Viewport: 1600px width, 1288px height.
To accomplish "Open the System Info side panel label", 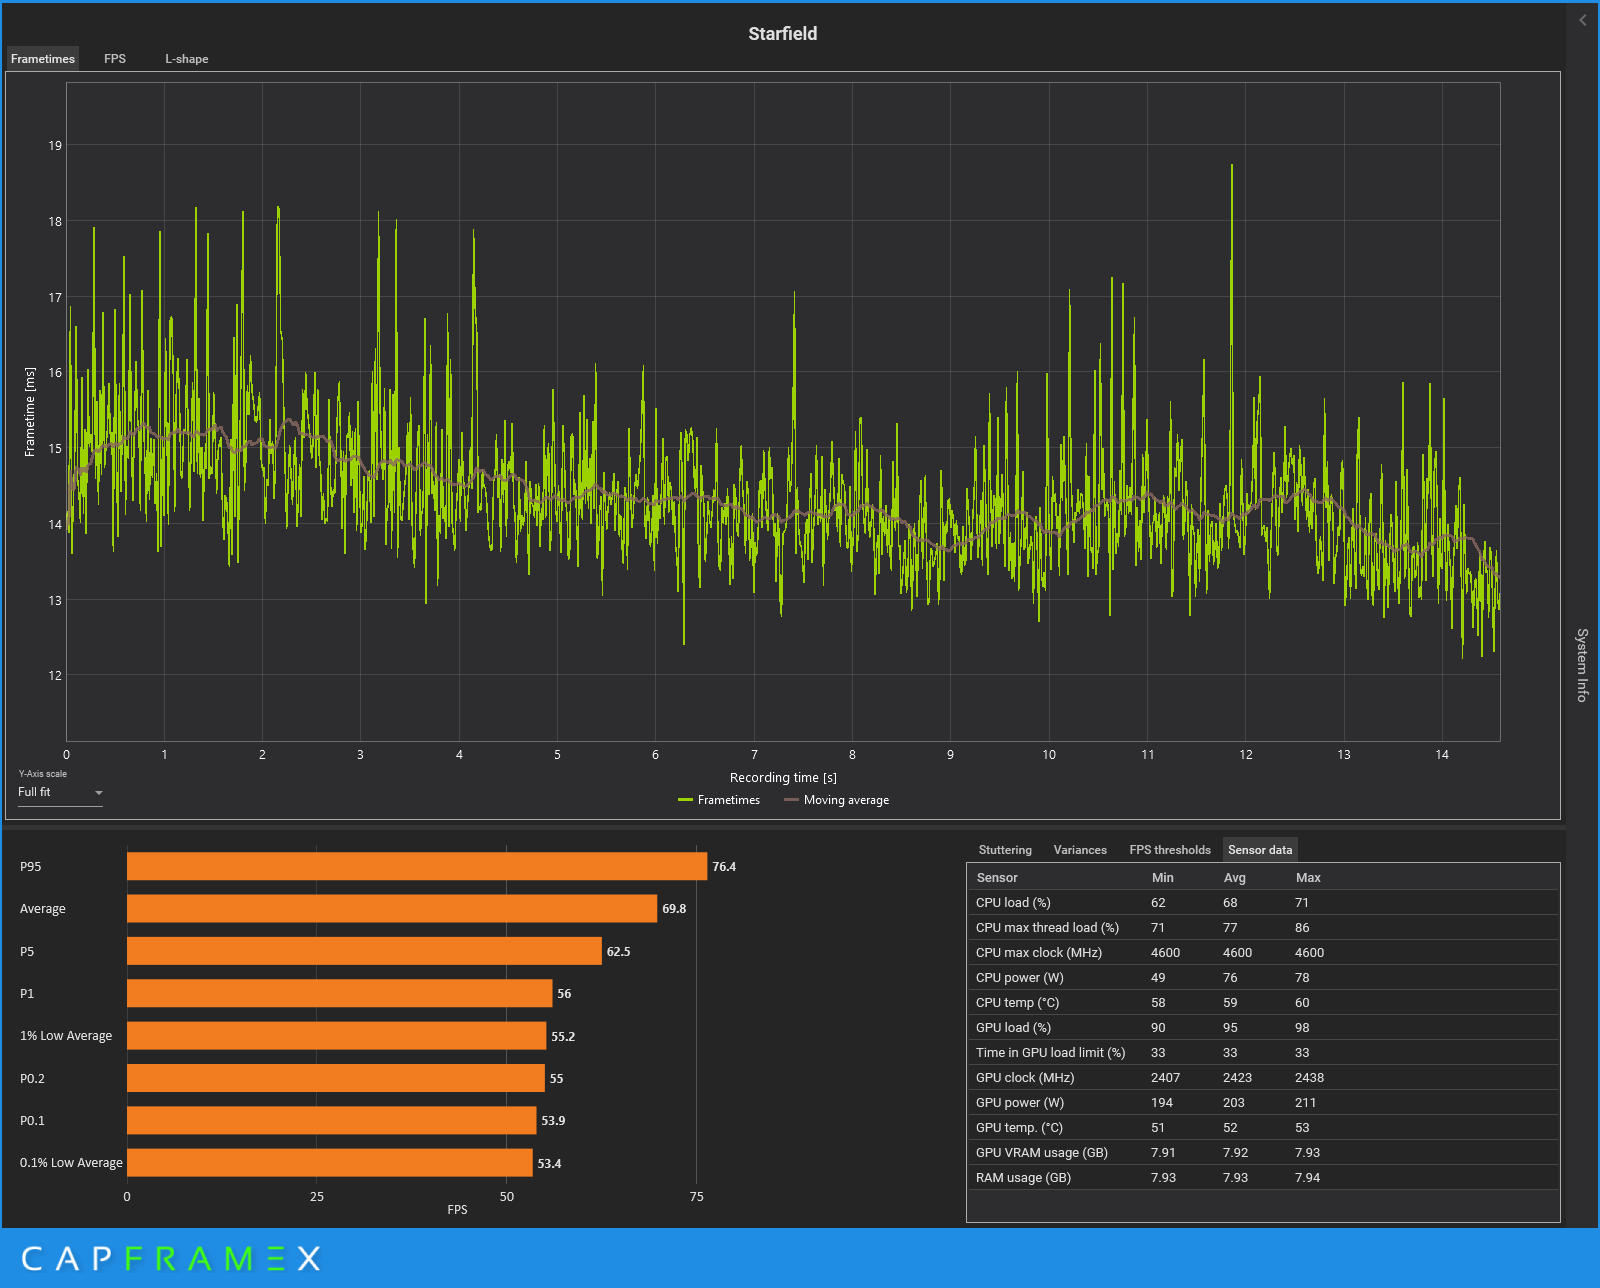I will [1582, 665].
